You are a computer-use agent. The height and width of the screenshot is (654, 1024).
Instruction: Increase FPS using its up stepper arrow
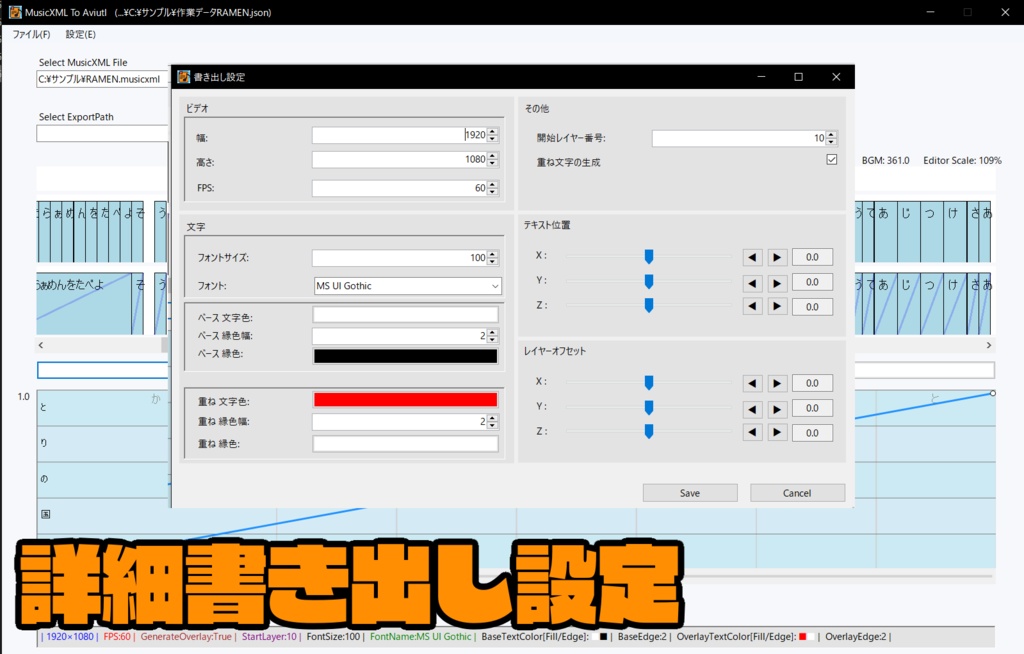(490, 184)
